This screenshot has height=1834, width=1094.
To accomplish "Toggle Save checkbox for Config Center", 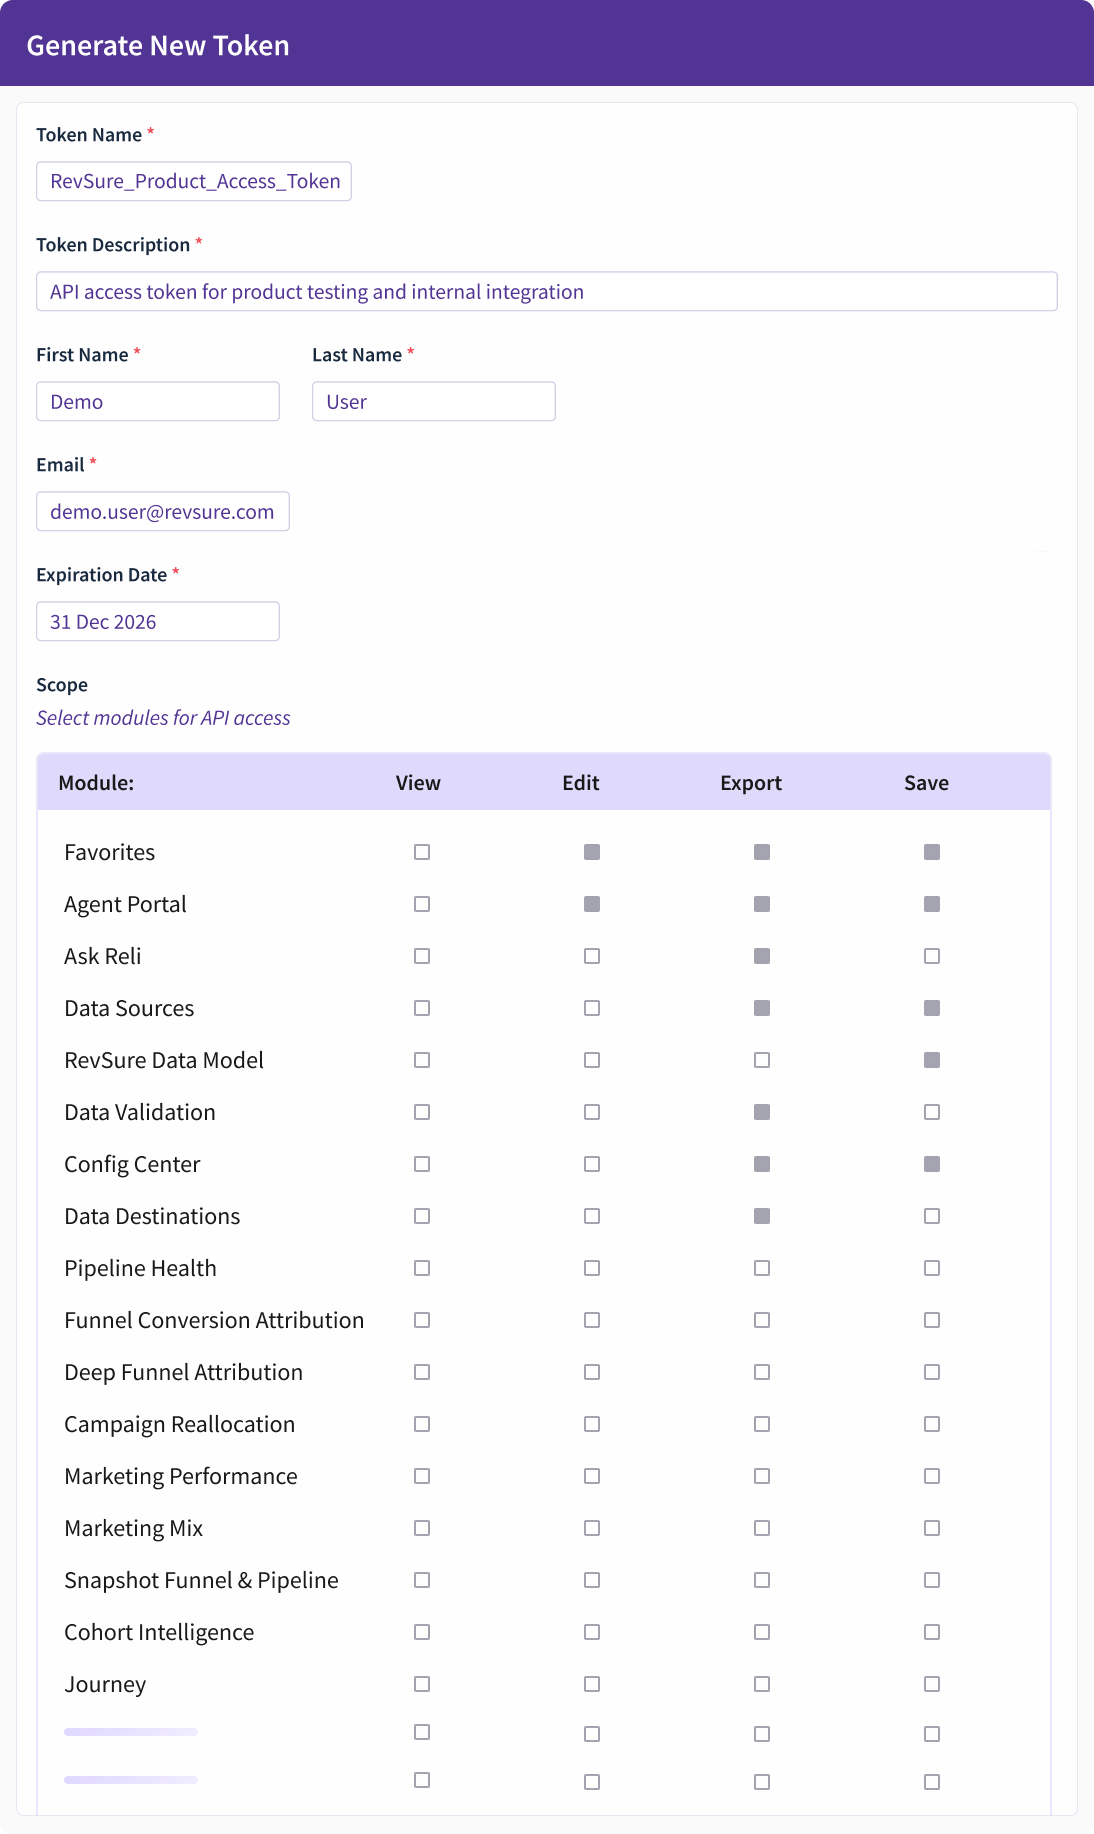I will (x=932, y=1164).
